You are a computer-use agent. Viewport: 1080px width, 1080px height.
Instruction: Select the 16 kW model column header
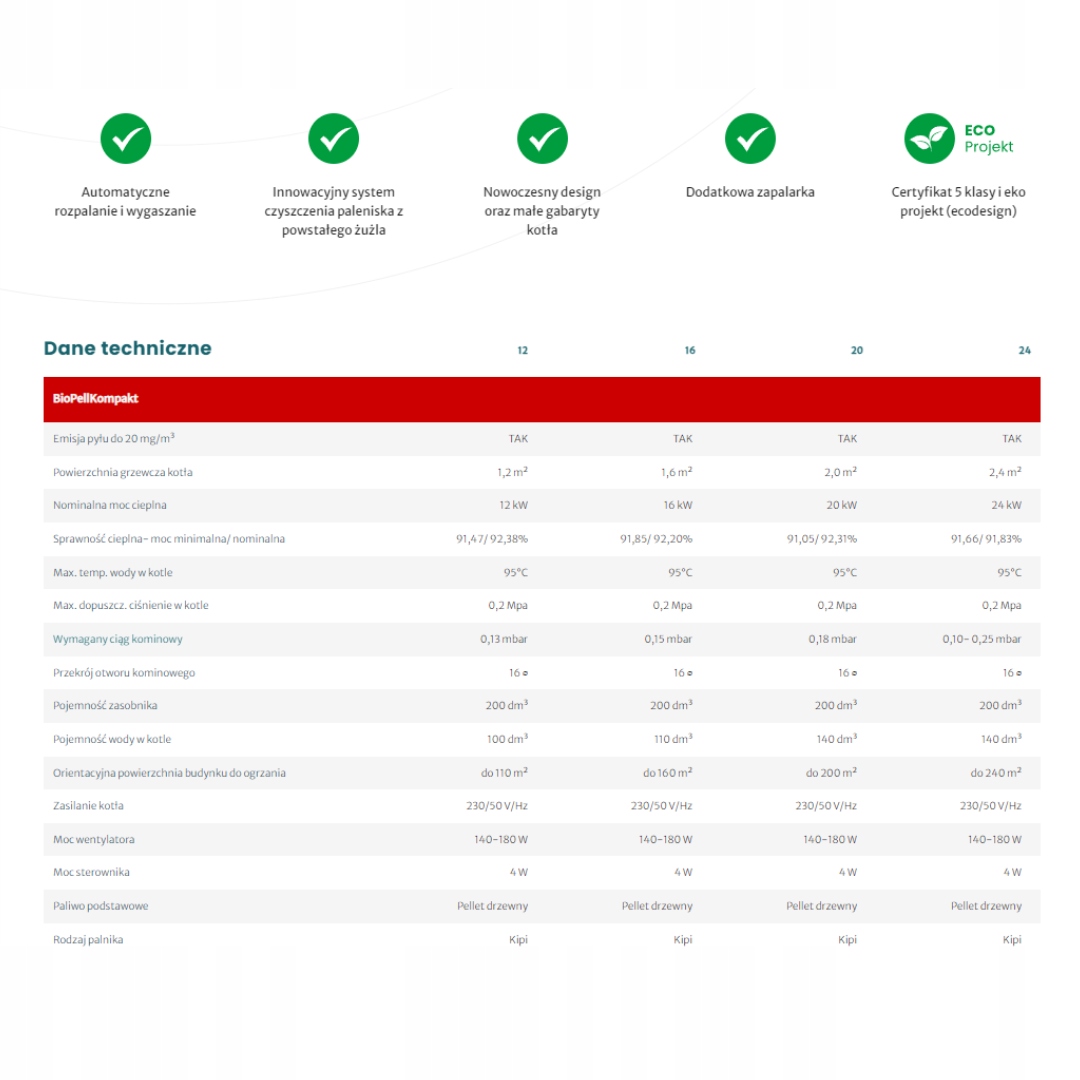click(x=689, y=351)
